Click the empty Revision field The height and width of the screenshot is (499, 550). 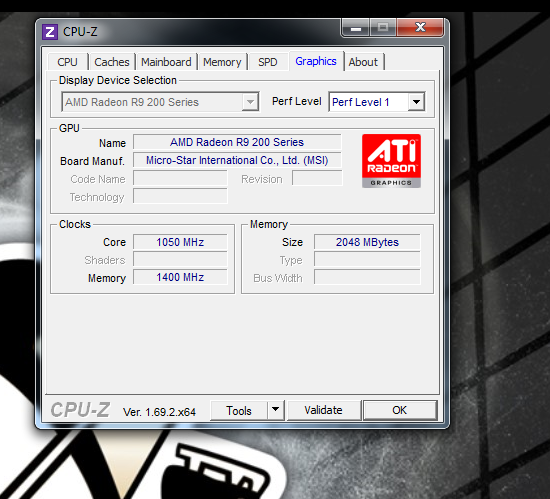click(x=317, y=178)
